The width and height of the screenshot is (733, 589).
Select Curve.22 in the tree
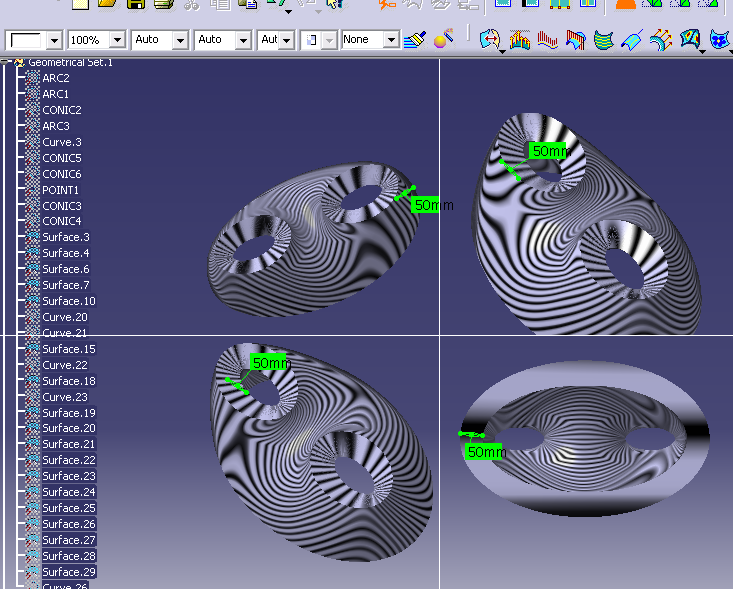click(x=65, y=365)
